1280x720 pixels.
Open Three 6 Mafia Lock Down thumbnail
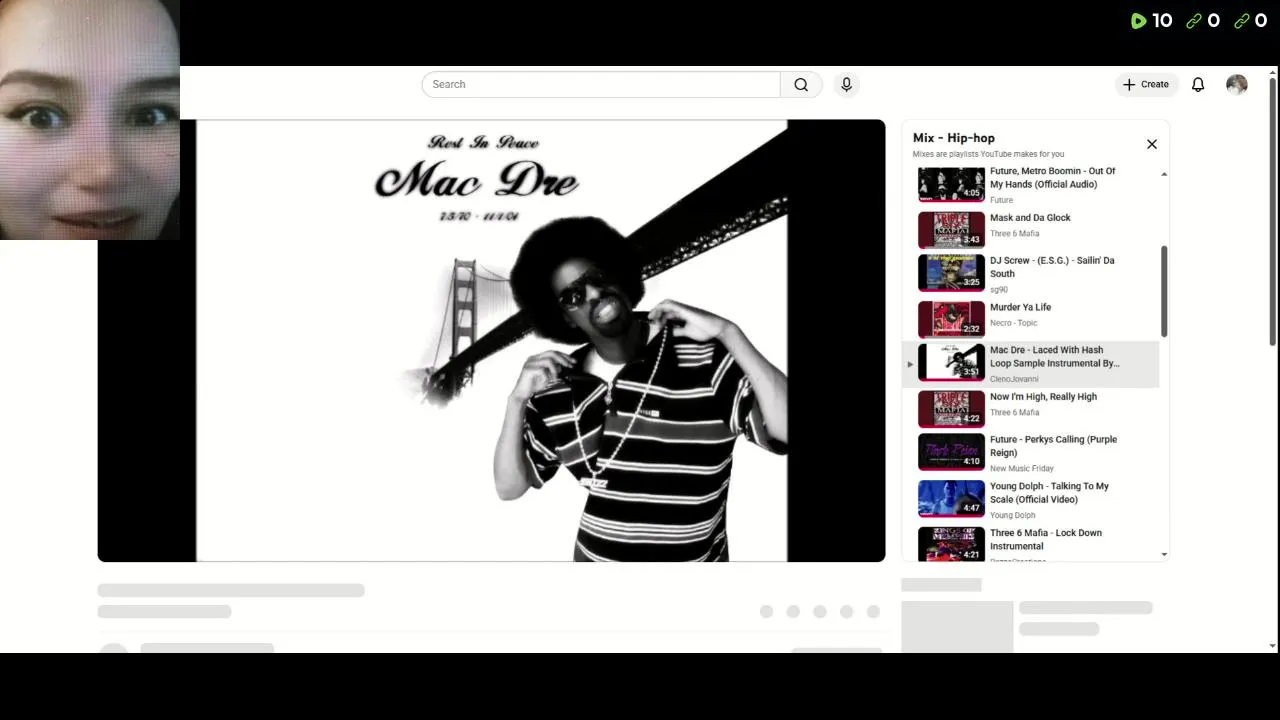tap(951, 544)
